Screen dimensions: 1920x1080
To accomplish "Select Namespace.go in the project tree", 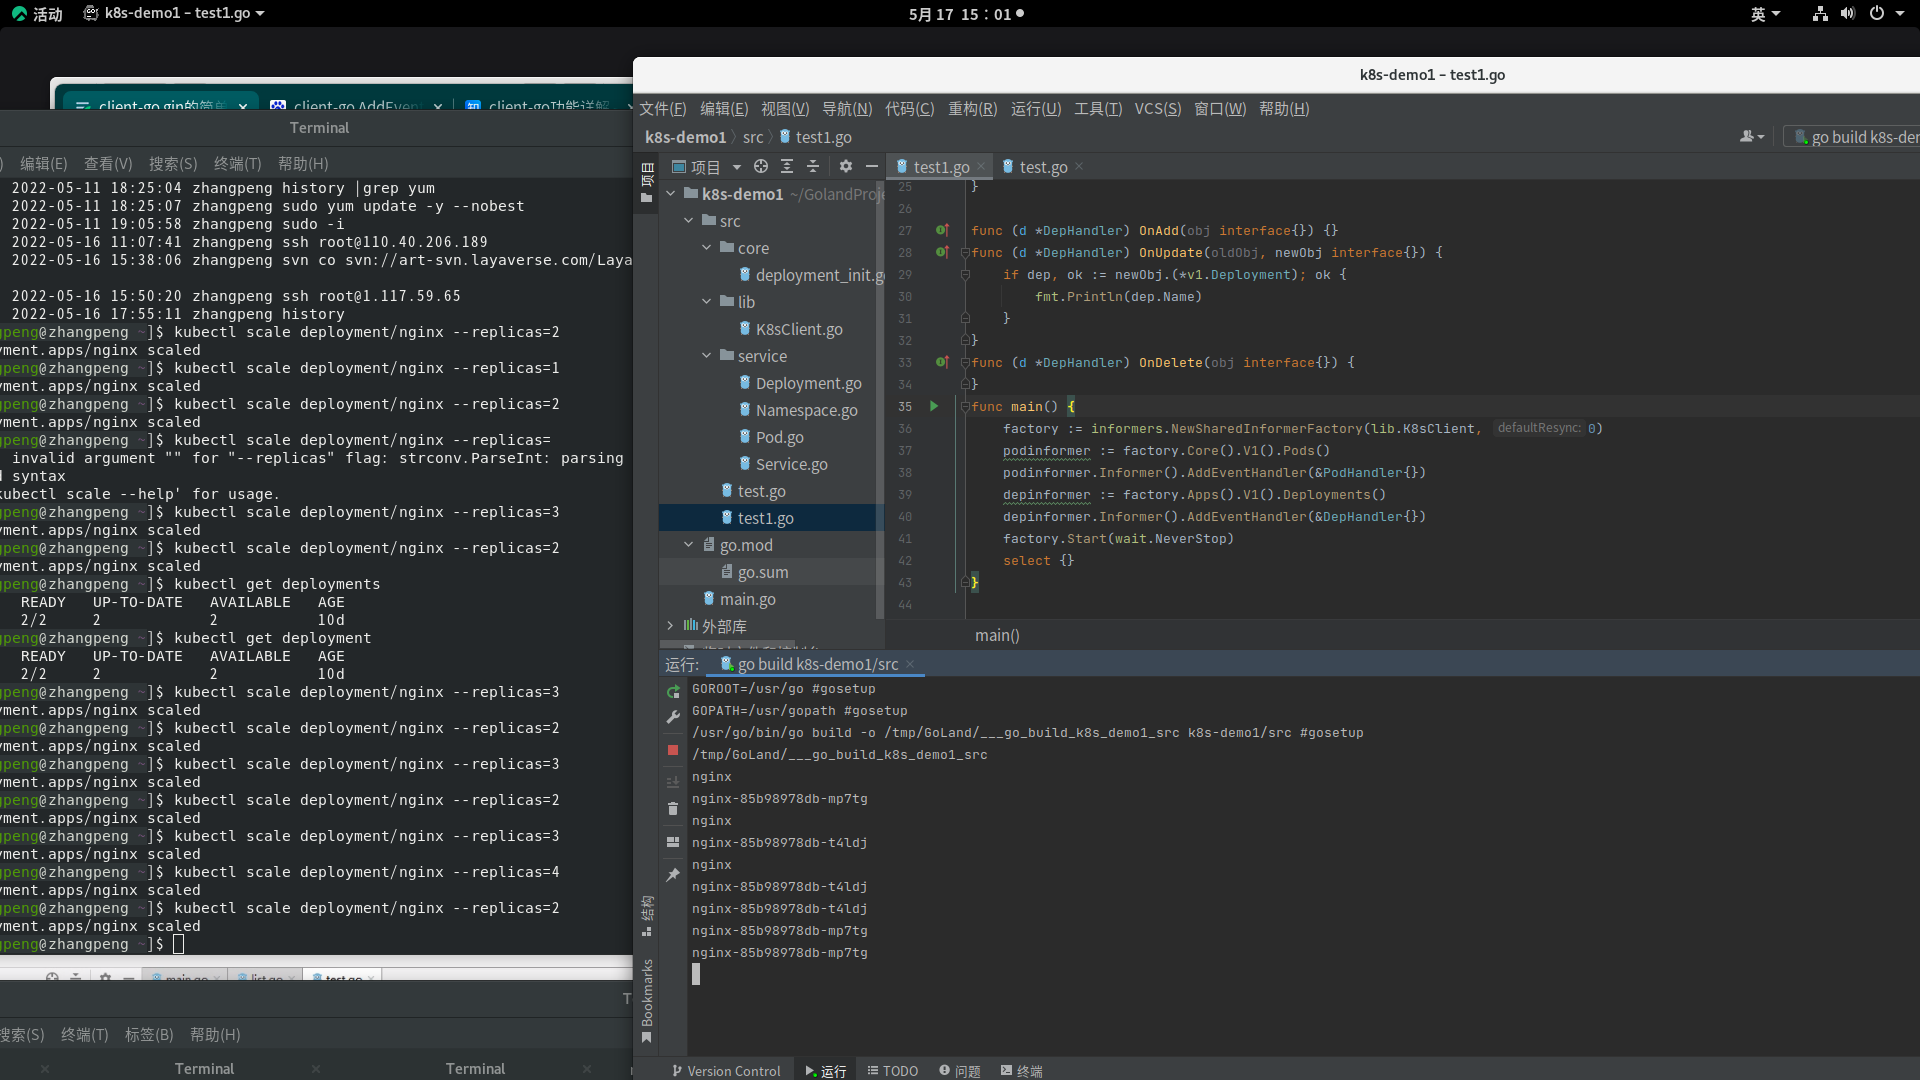I will pyautogui.click(x=798, y=410).
